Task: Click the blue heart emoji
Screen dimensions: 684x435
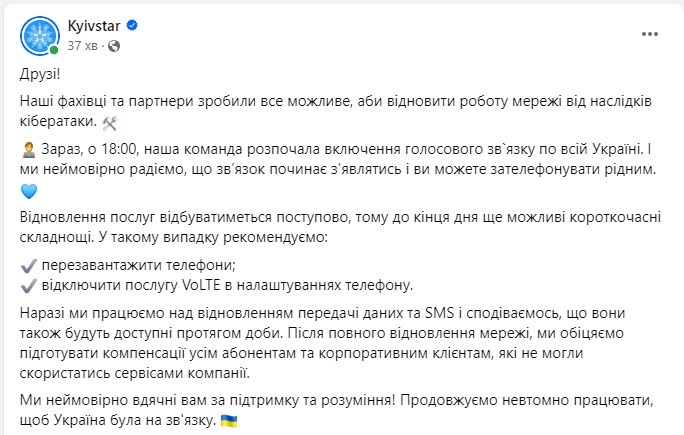Action: pyautogui.click(x=29, y=191)
